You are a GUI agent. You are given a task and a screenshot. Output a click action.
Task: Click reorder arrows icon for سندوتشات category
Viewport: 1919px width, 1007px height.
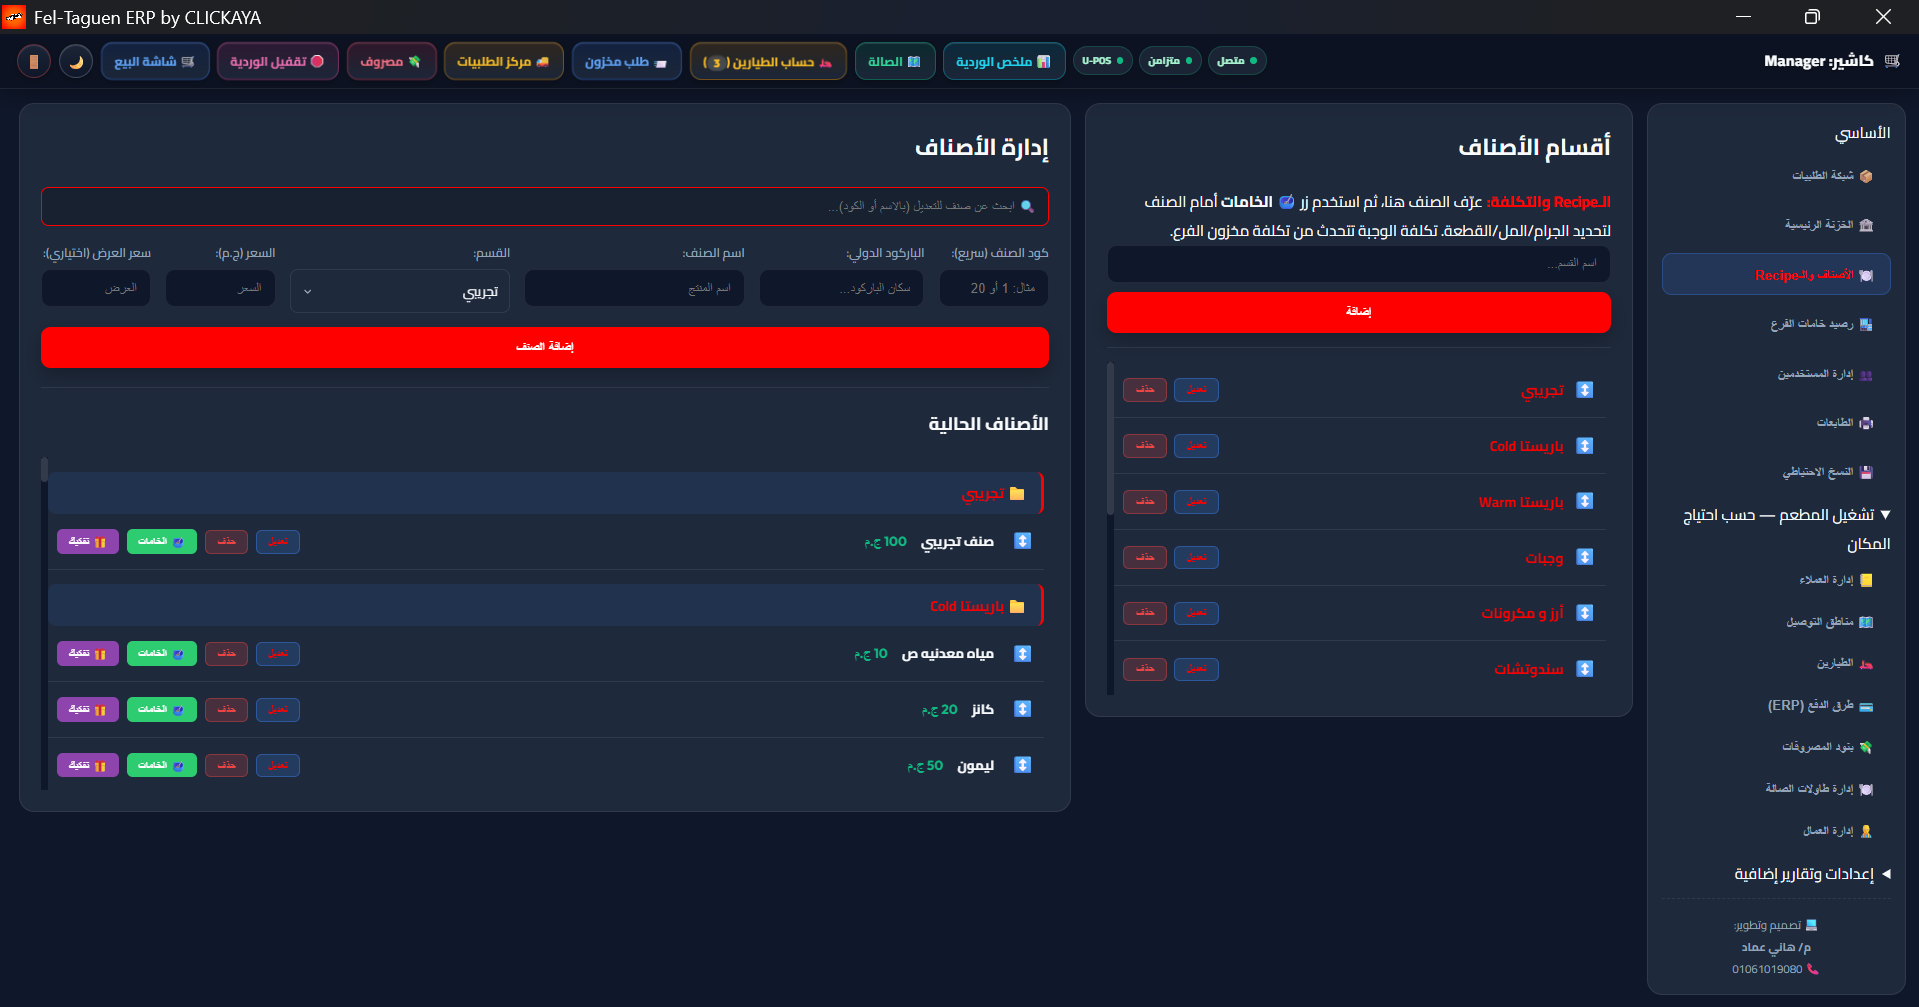point(1585,669)
